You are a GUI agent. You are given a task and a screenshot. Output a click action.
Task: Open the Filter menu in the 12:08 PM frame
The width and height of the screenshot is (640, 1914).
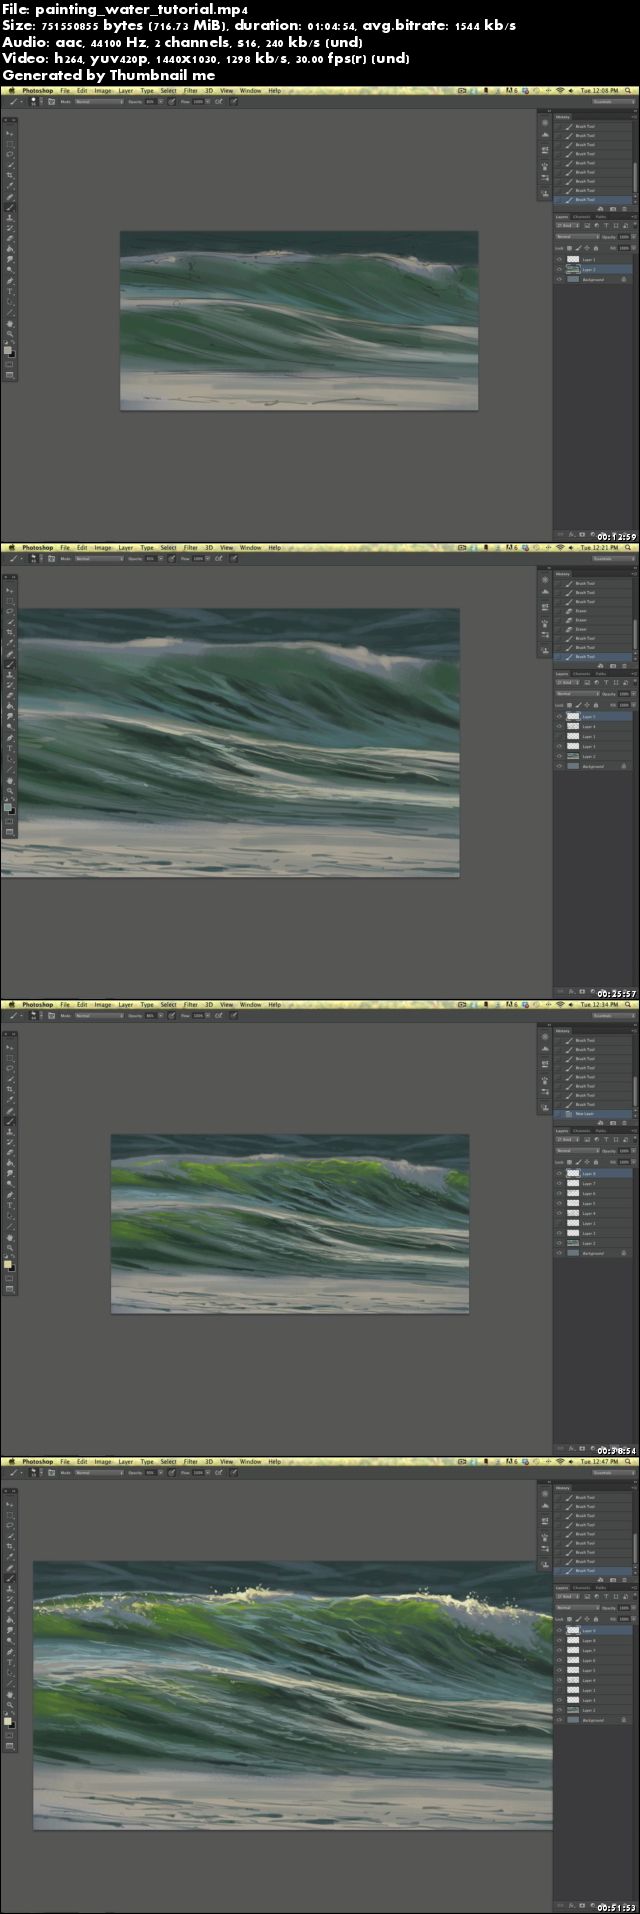(x=190, y=90)
